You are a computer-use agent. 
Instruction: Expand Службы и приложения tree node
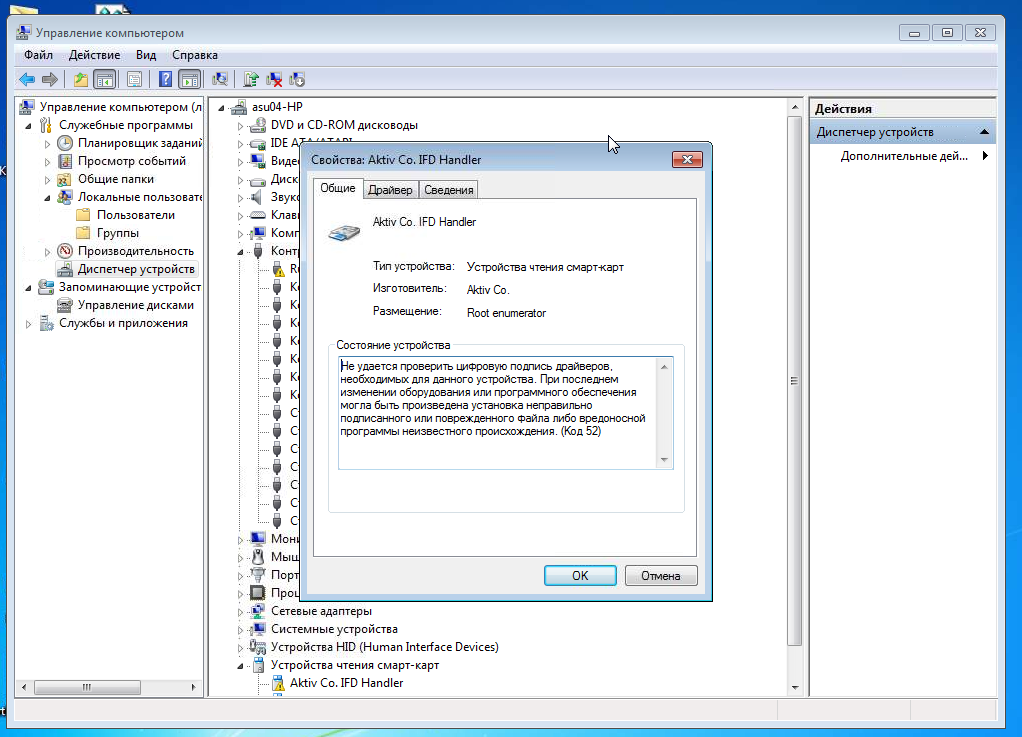coord(29,323)
